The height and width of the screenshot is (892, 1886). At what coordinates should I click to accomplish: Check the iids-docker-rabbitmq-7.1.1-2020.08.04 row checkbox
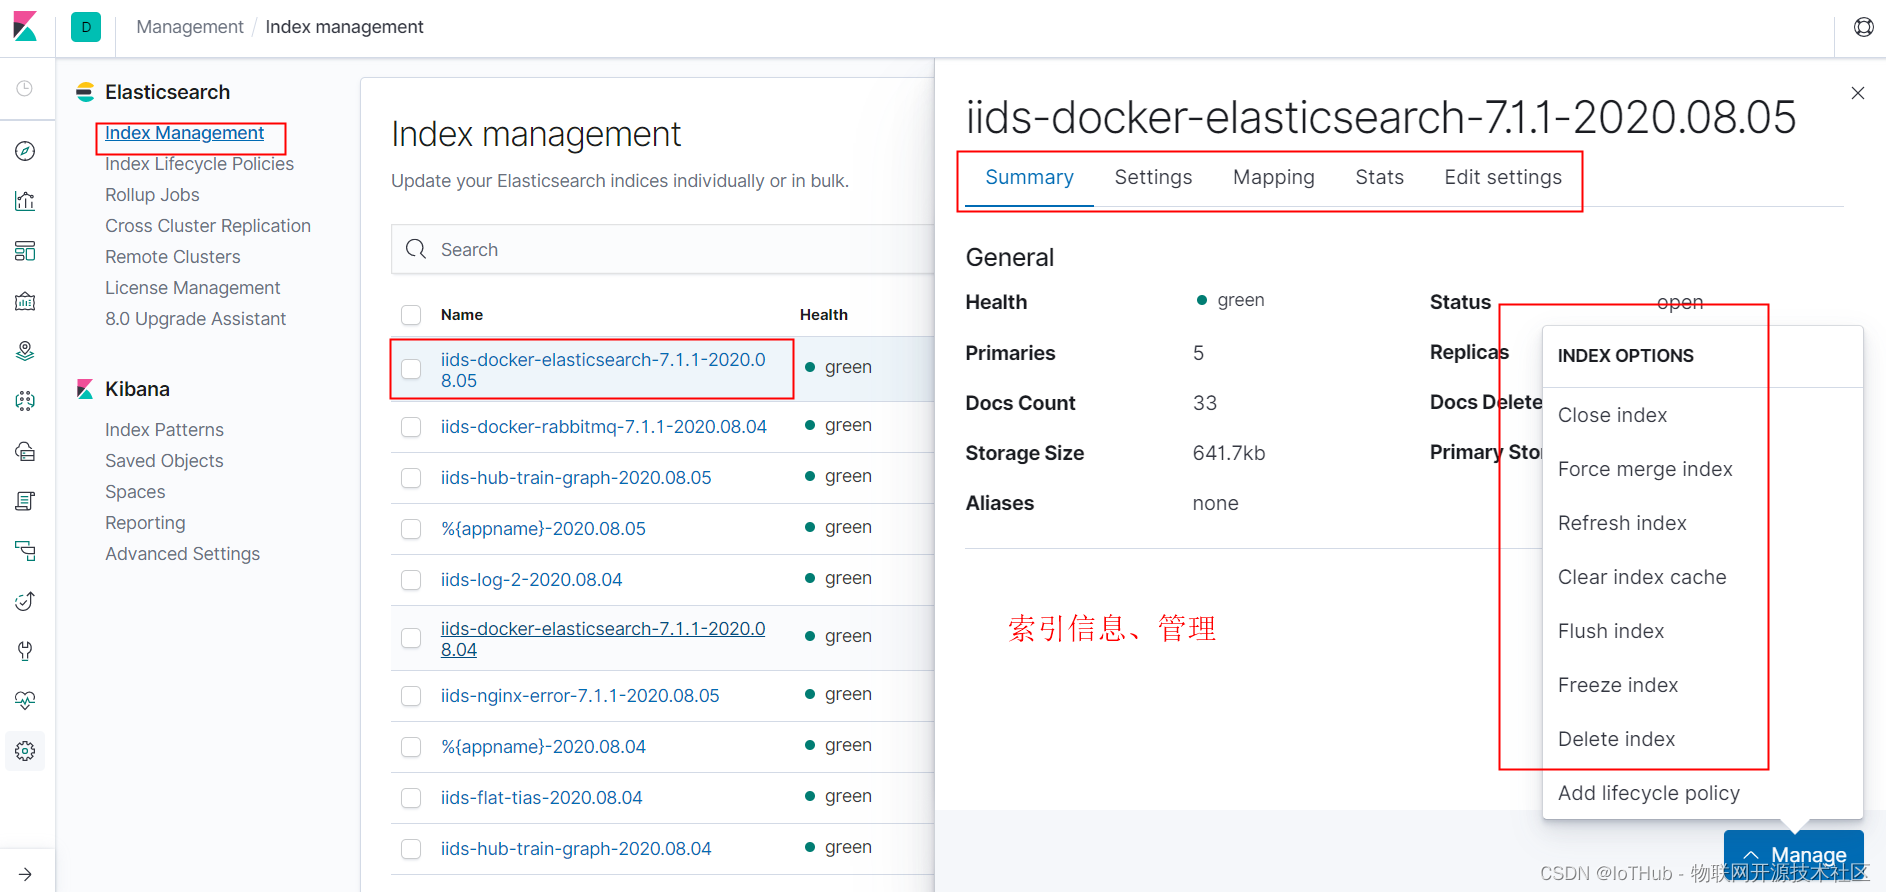pyautogui.click(x=411, y=427)
